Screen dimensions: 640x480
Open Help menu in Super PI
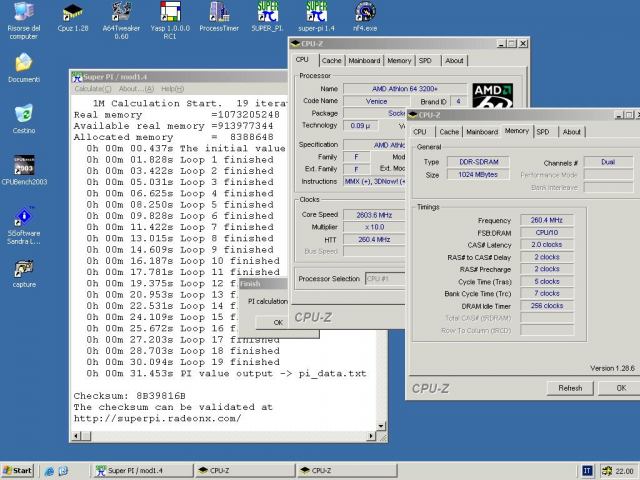click(172, 89)
